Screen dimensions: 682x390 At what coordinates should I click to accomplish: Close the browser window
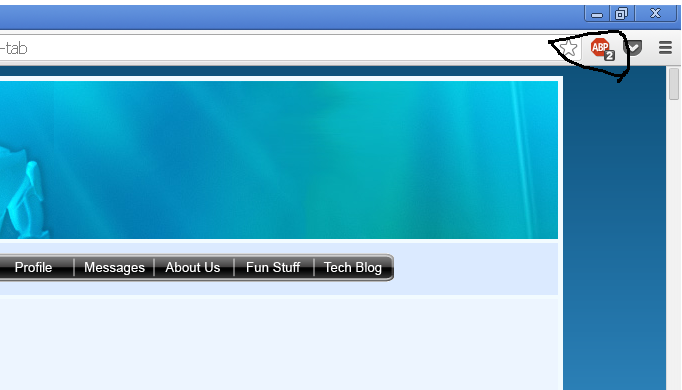(x=655, y=14)
